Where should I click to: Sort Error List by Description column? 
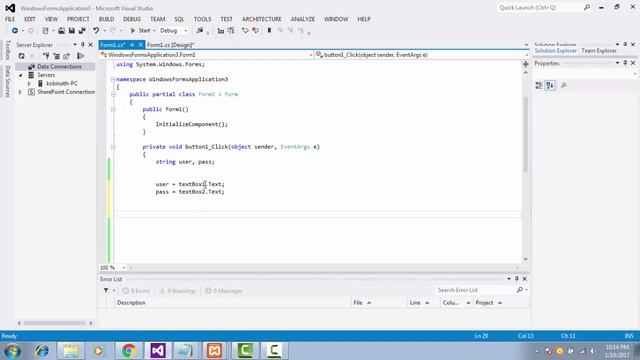tap(233, 303)
